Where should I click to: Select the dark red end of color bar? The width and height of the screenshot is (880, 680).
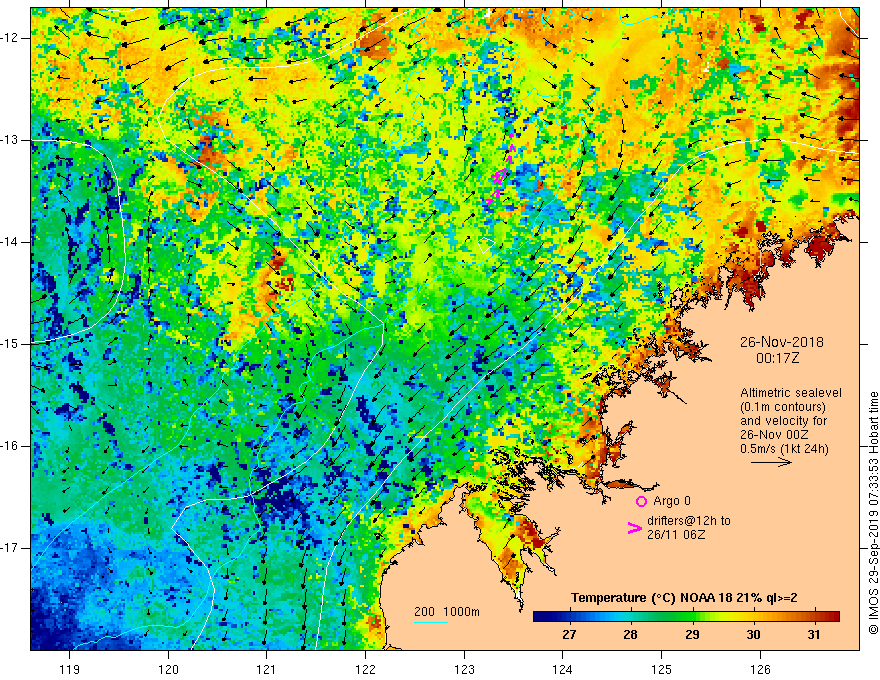(835, 616)
